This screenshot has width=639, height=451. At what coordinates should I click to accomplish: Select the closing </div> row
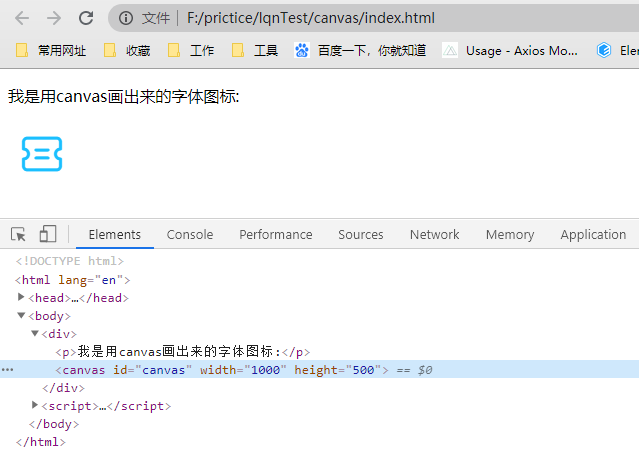(x=64, y=388)
